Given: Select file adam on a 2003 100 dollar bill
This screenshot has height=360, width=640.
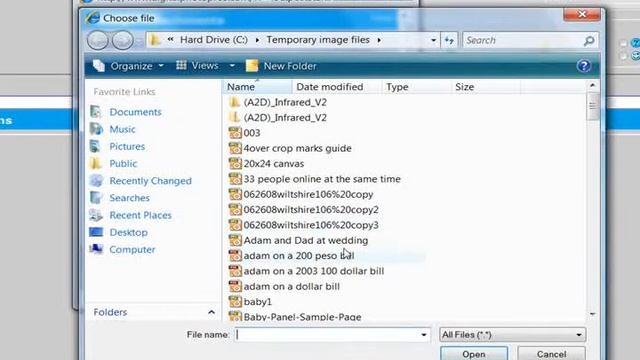Looking at the screenshot, I should pyautogui.click(x=314, y=271).
